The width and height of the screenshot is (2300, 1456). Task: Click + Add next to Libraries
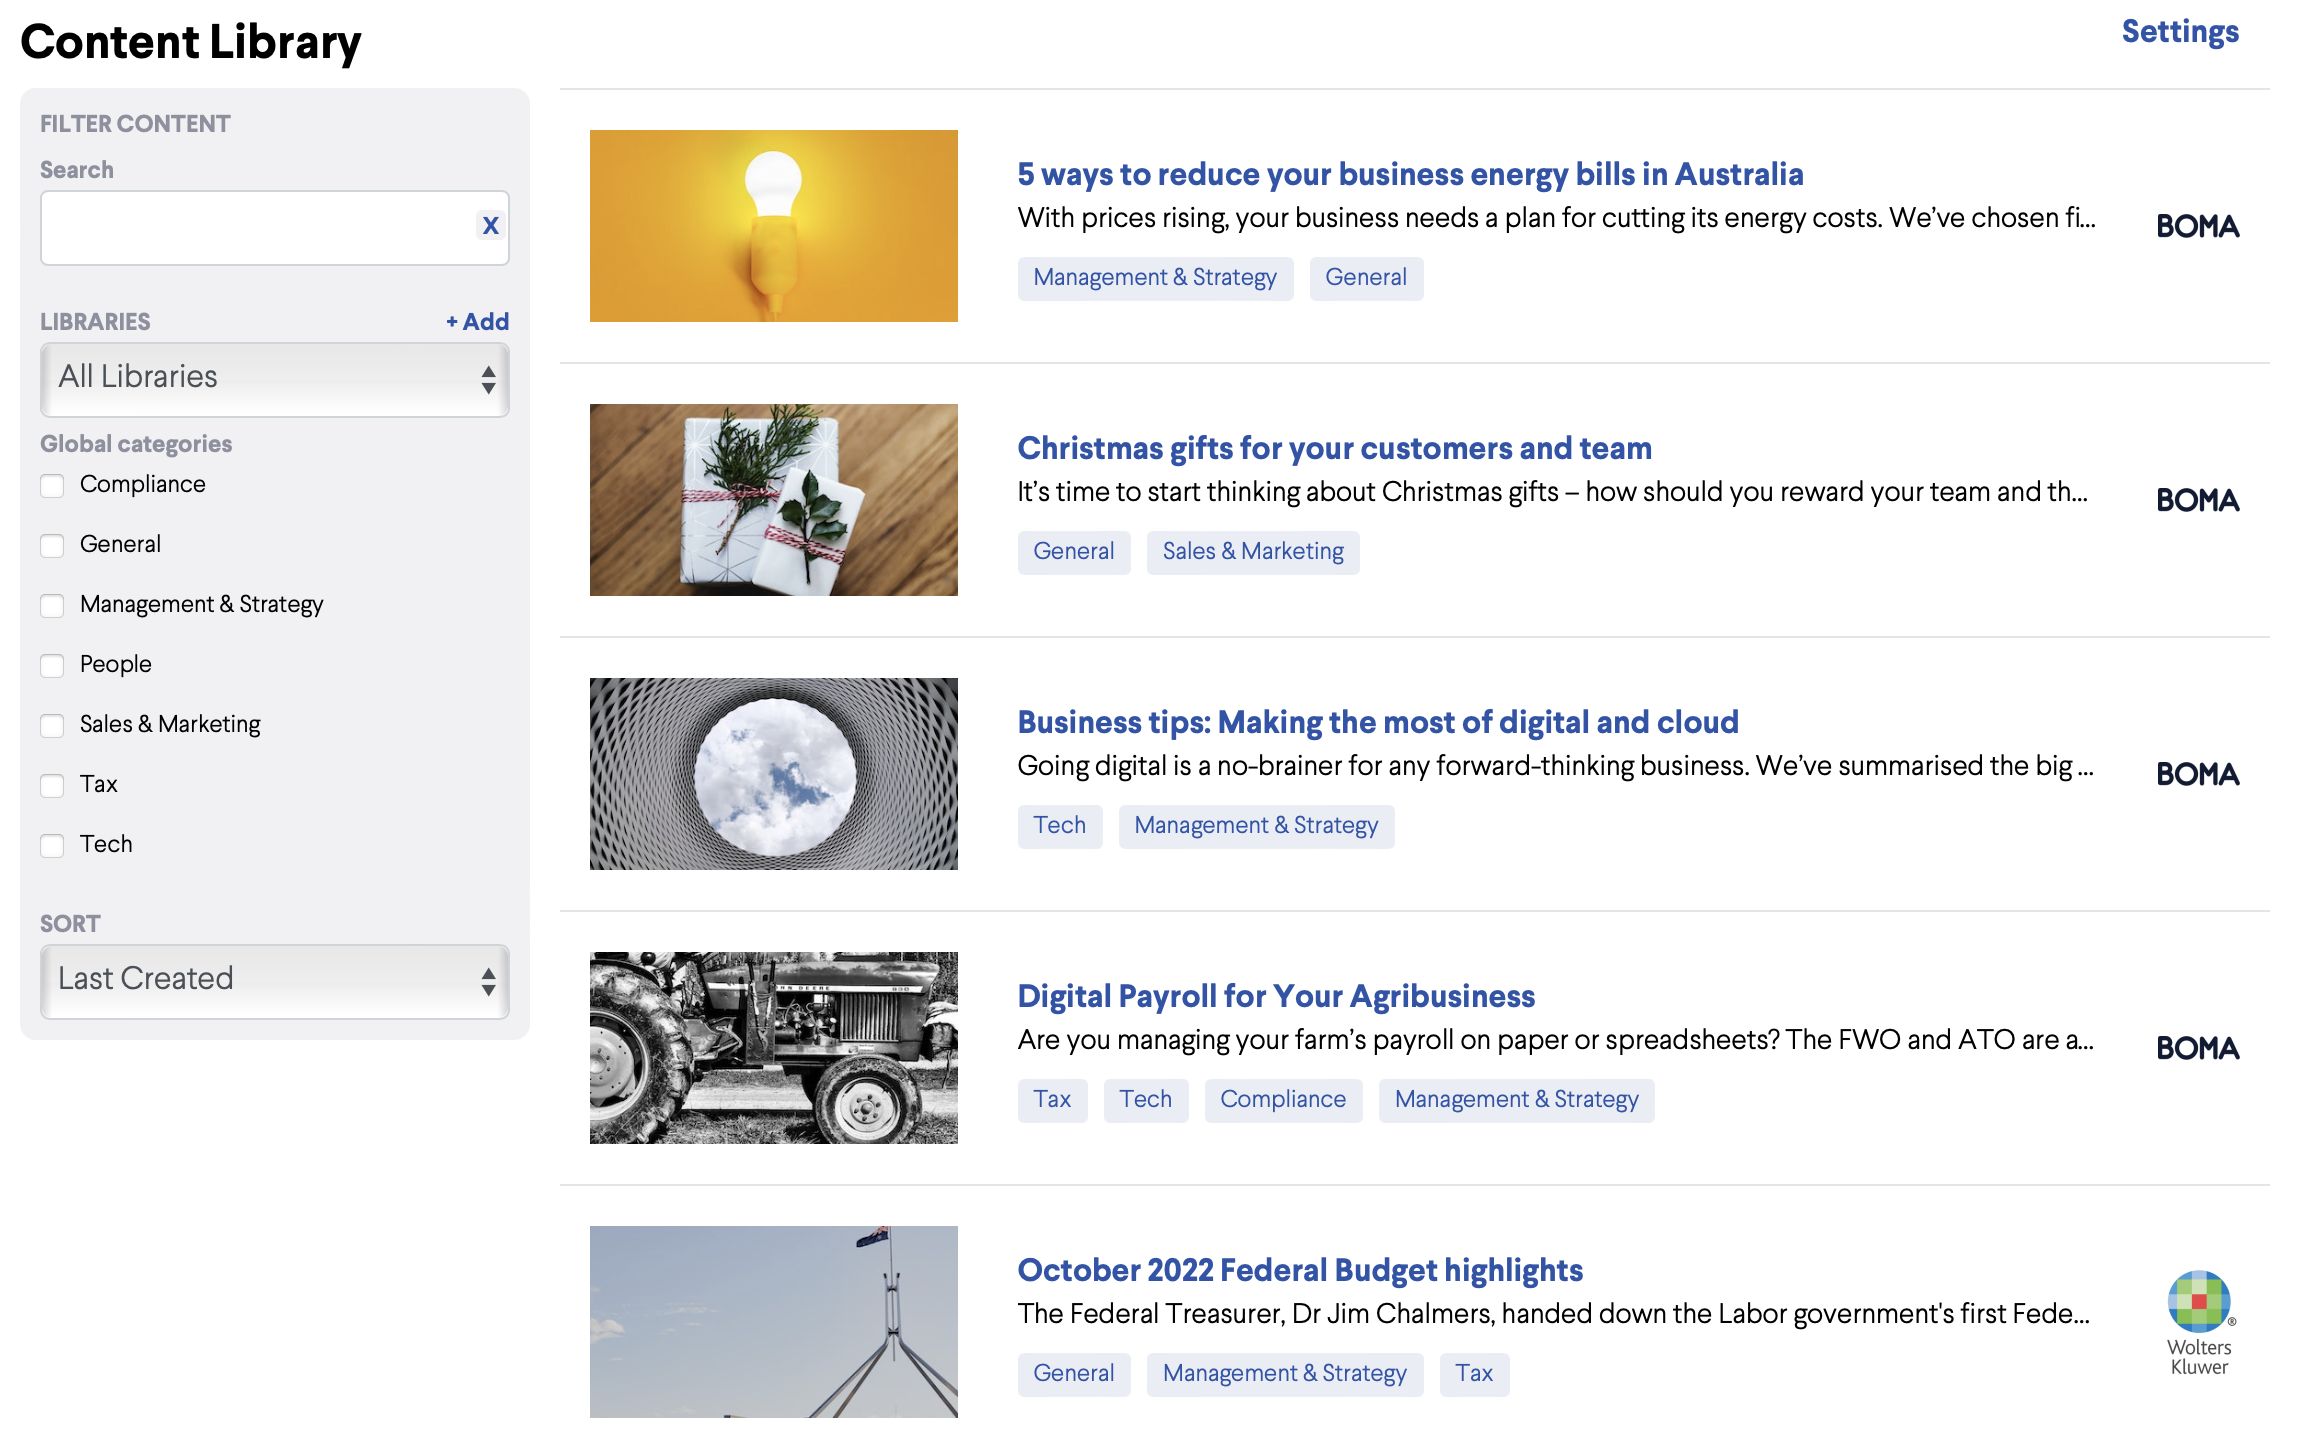(x=477, y=322)
